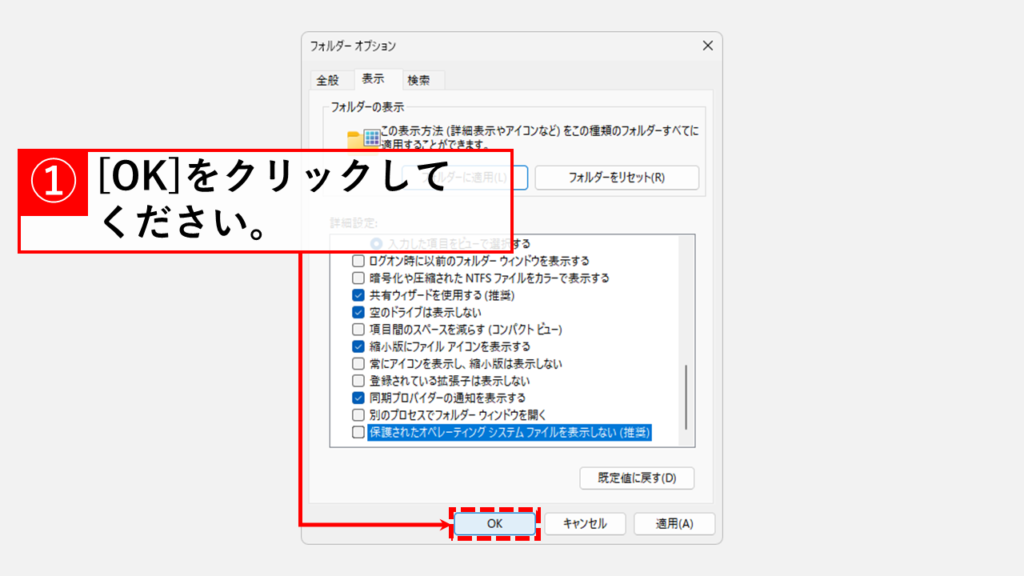Click the キャンセル button

tap(584, 524)
